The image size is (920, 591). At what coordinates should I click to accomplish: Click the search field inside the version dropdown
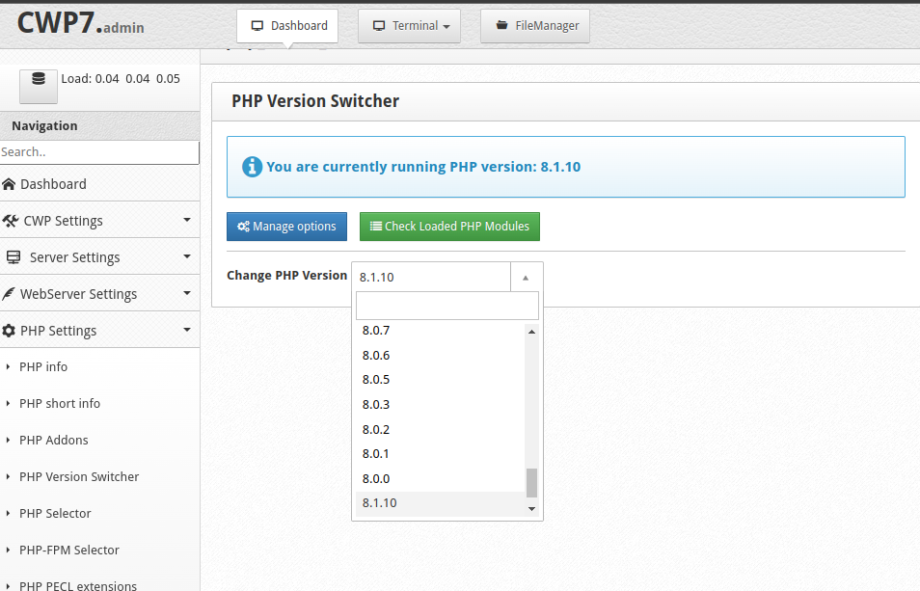(x=445, y=304)
